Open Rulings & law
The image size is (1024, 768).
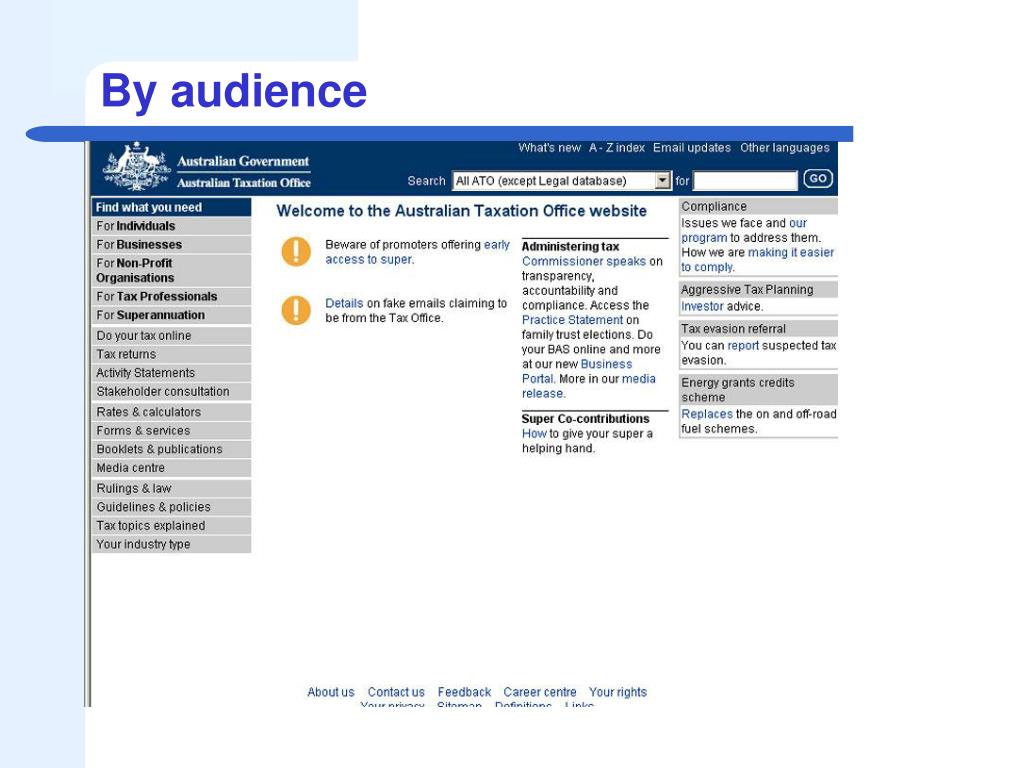click(171, 488)
